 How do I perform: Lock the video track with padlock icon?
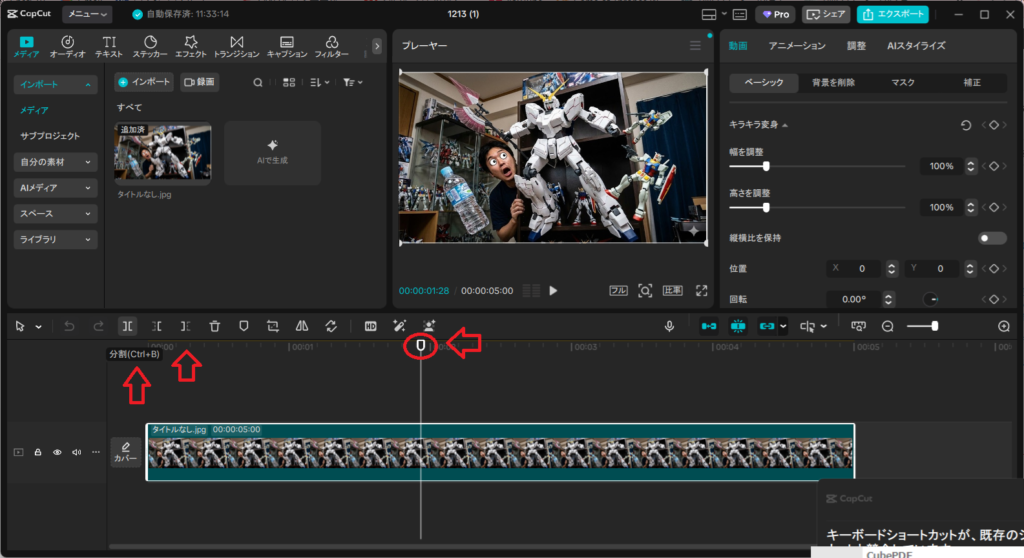[38, 452]
